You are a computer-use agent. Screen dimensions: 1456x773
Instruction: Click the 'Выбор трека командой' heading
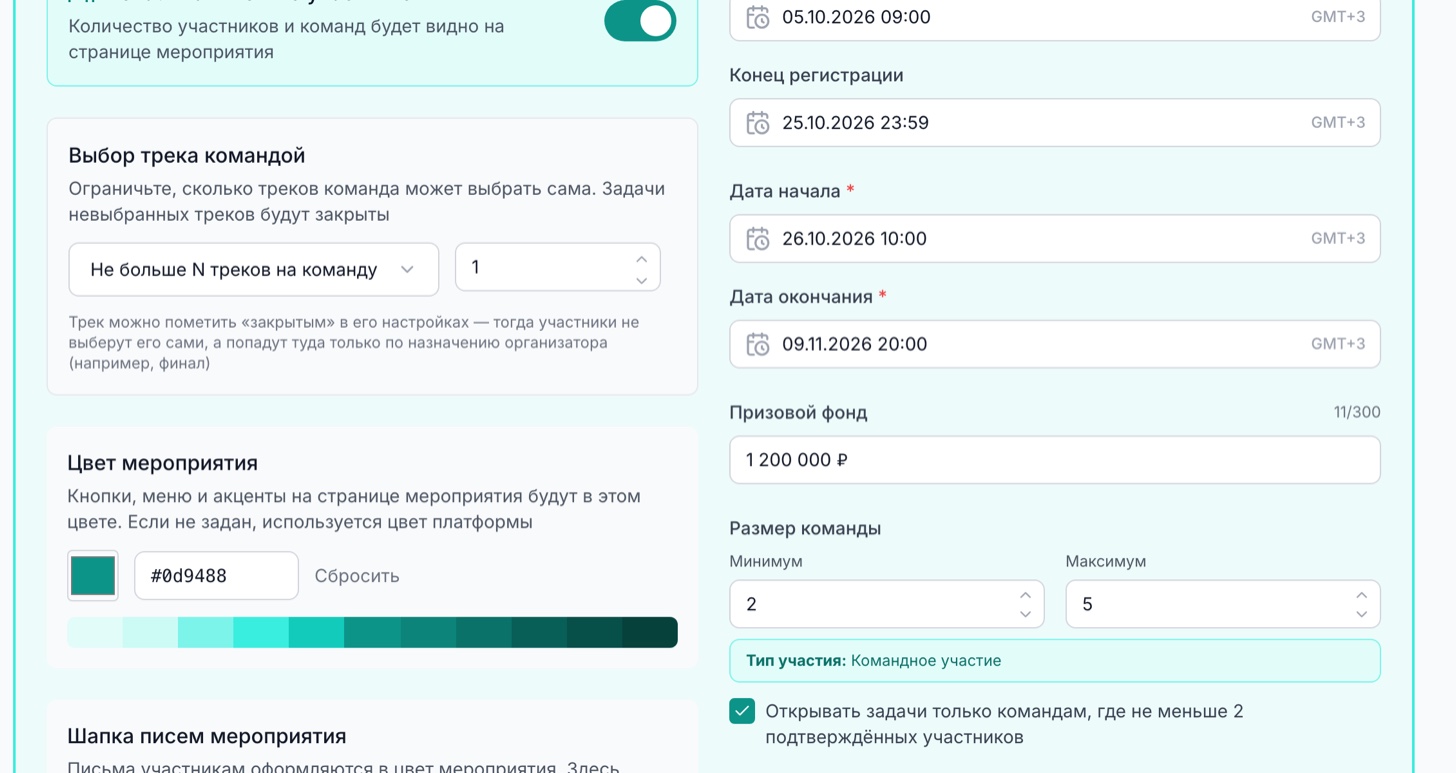[187, 156]
